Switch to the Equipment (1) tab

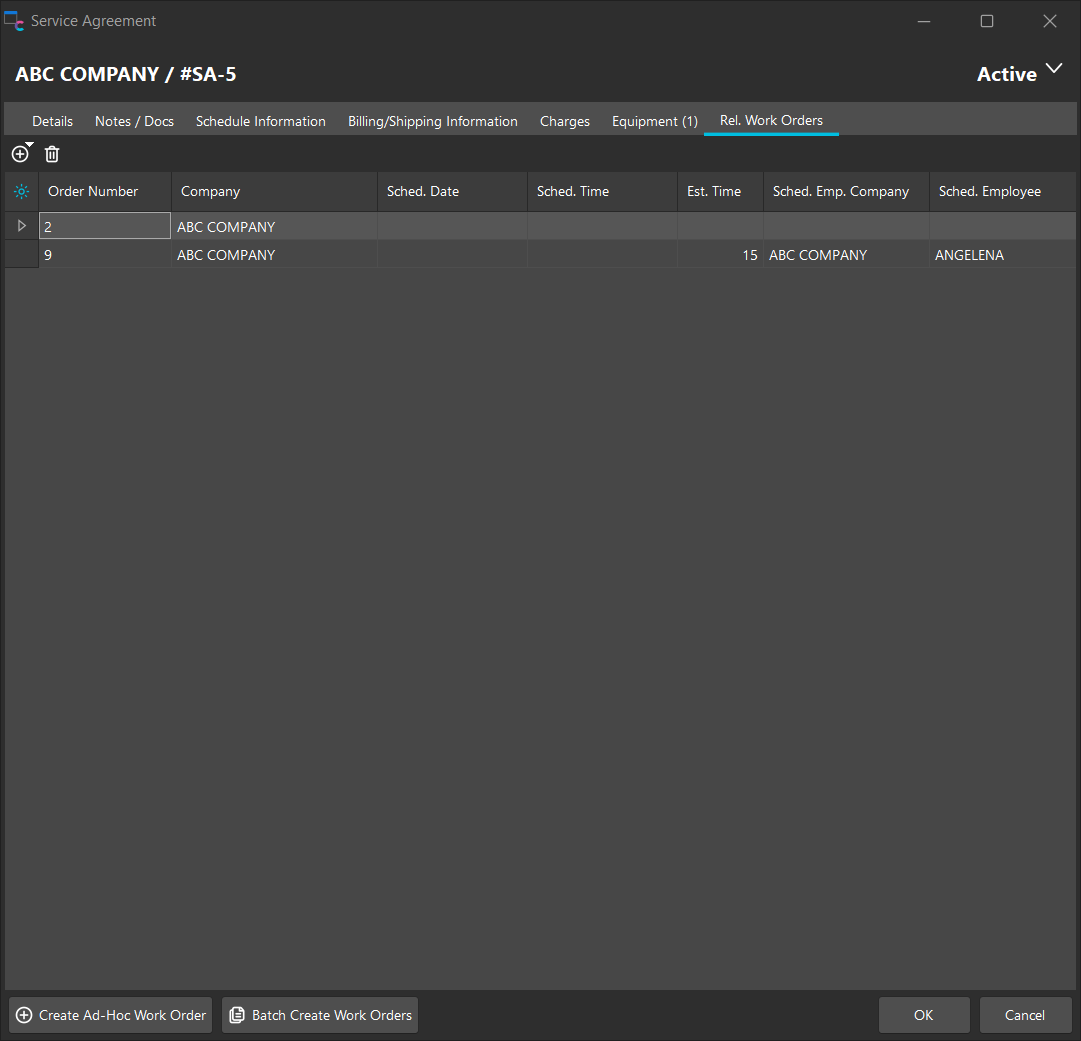click(x=654, y=121)
